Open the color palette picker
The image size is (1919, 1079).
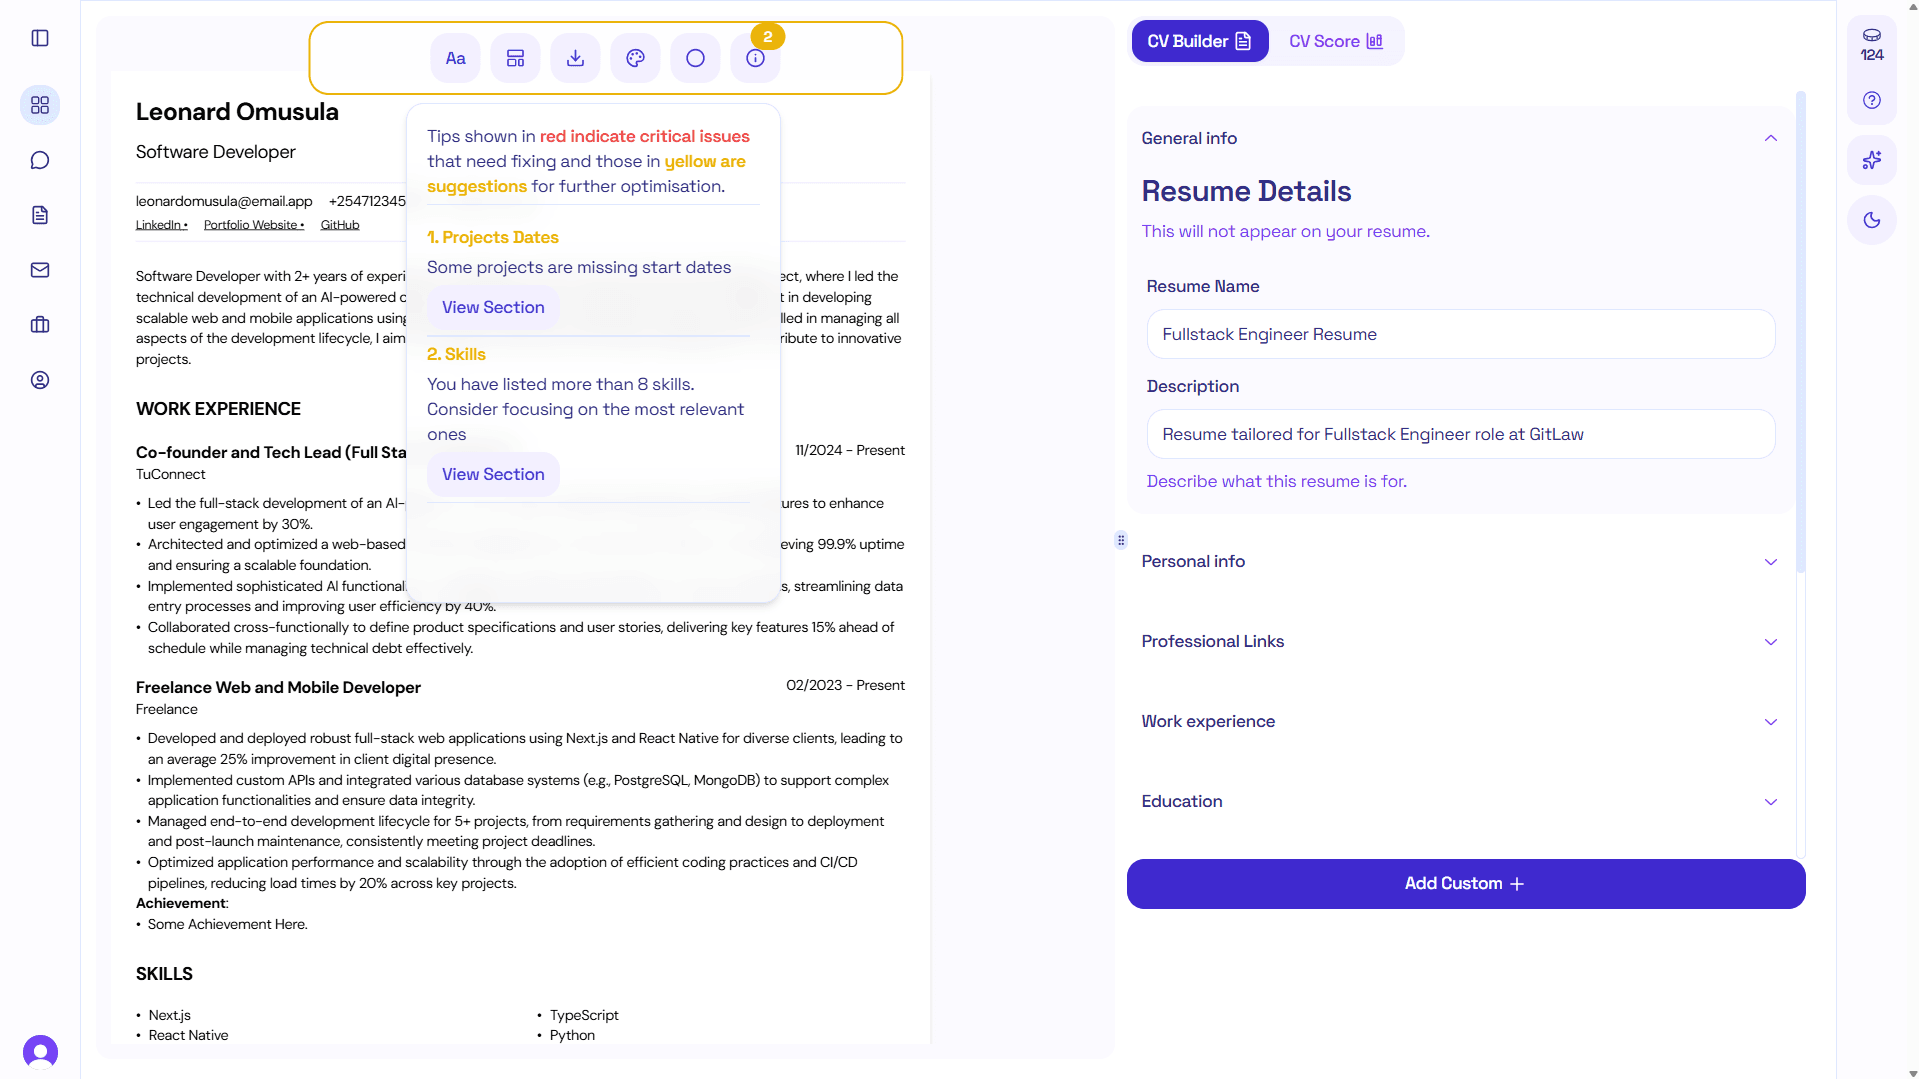[x=635, y=57]
